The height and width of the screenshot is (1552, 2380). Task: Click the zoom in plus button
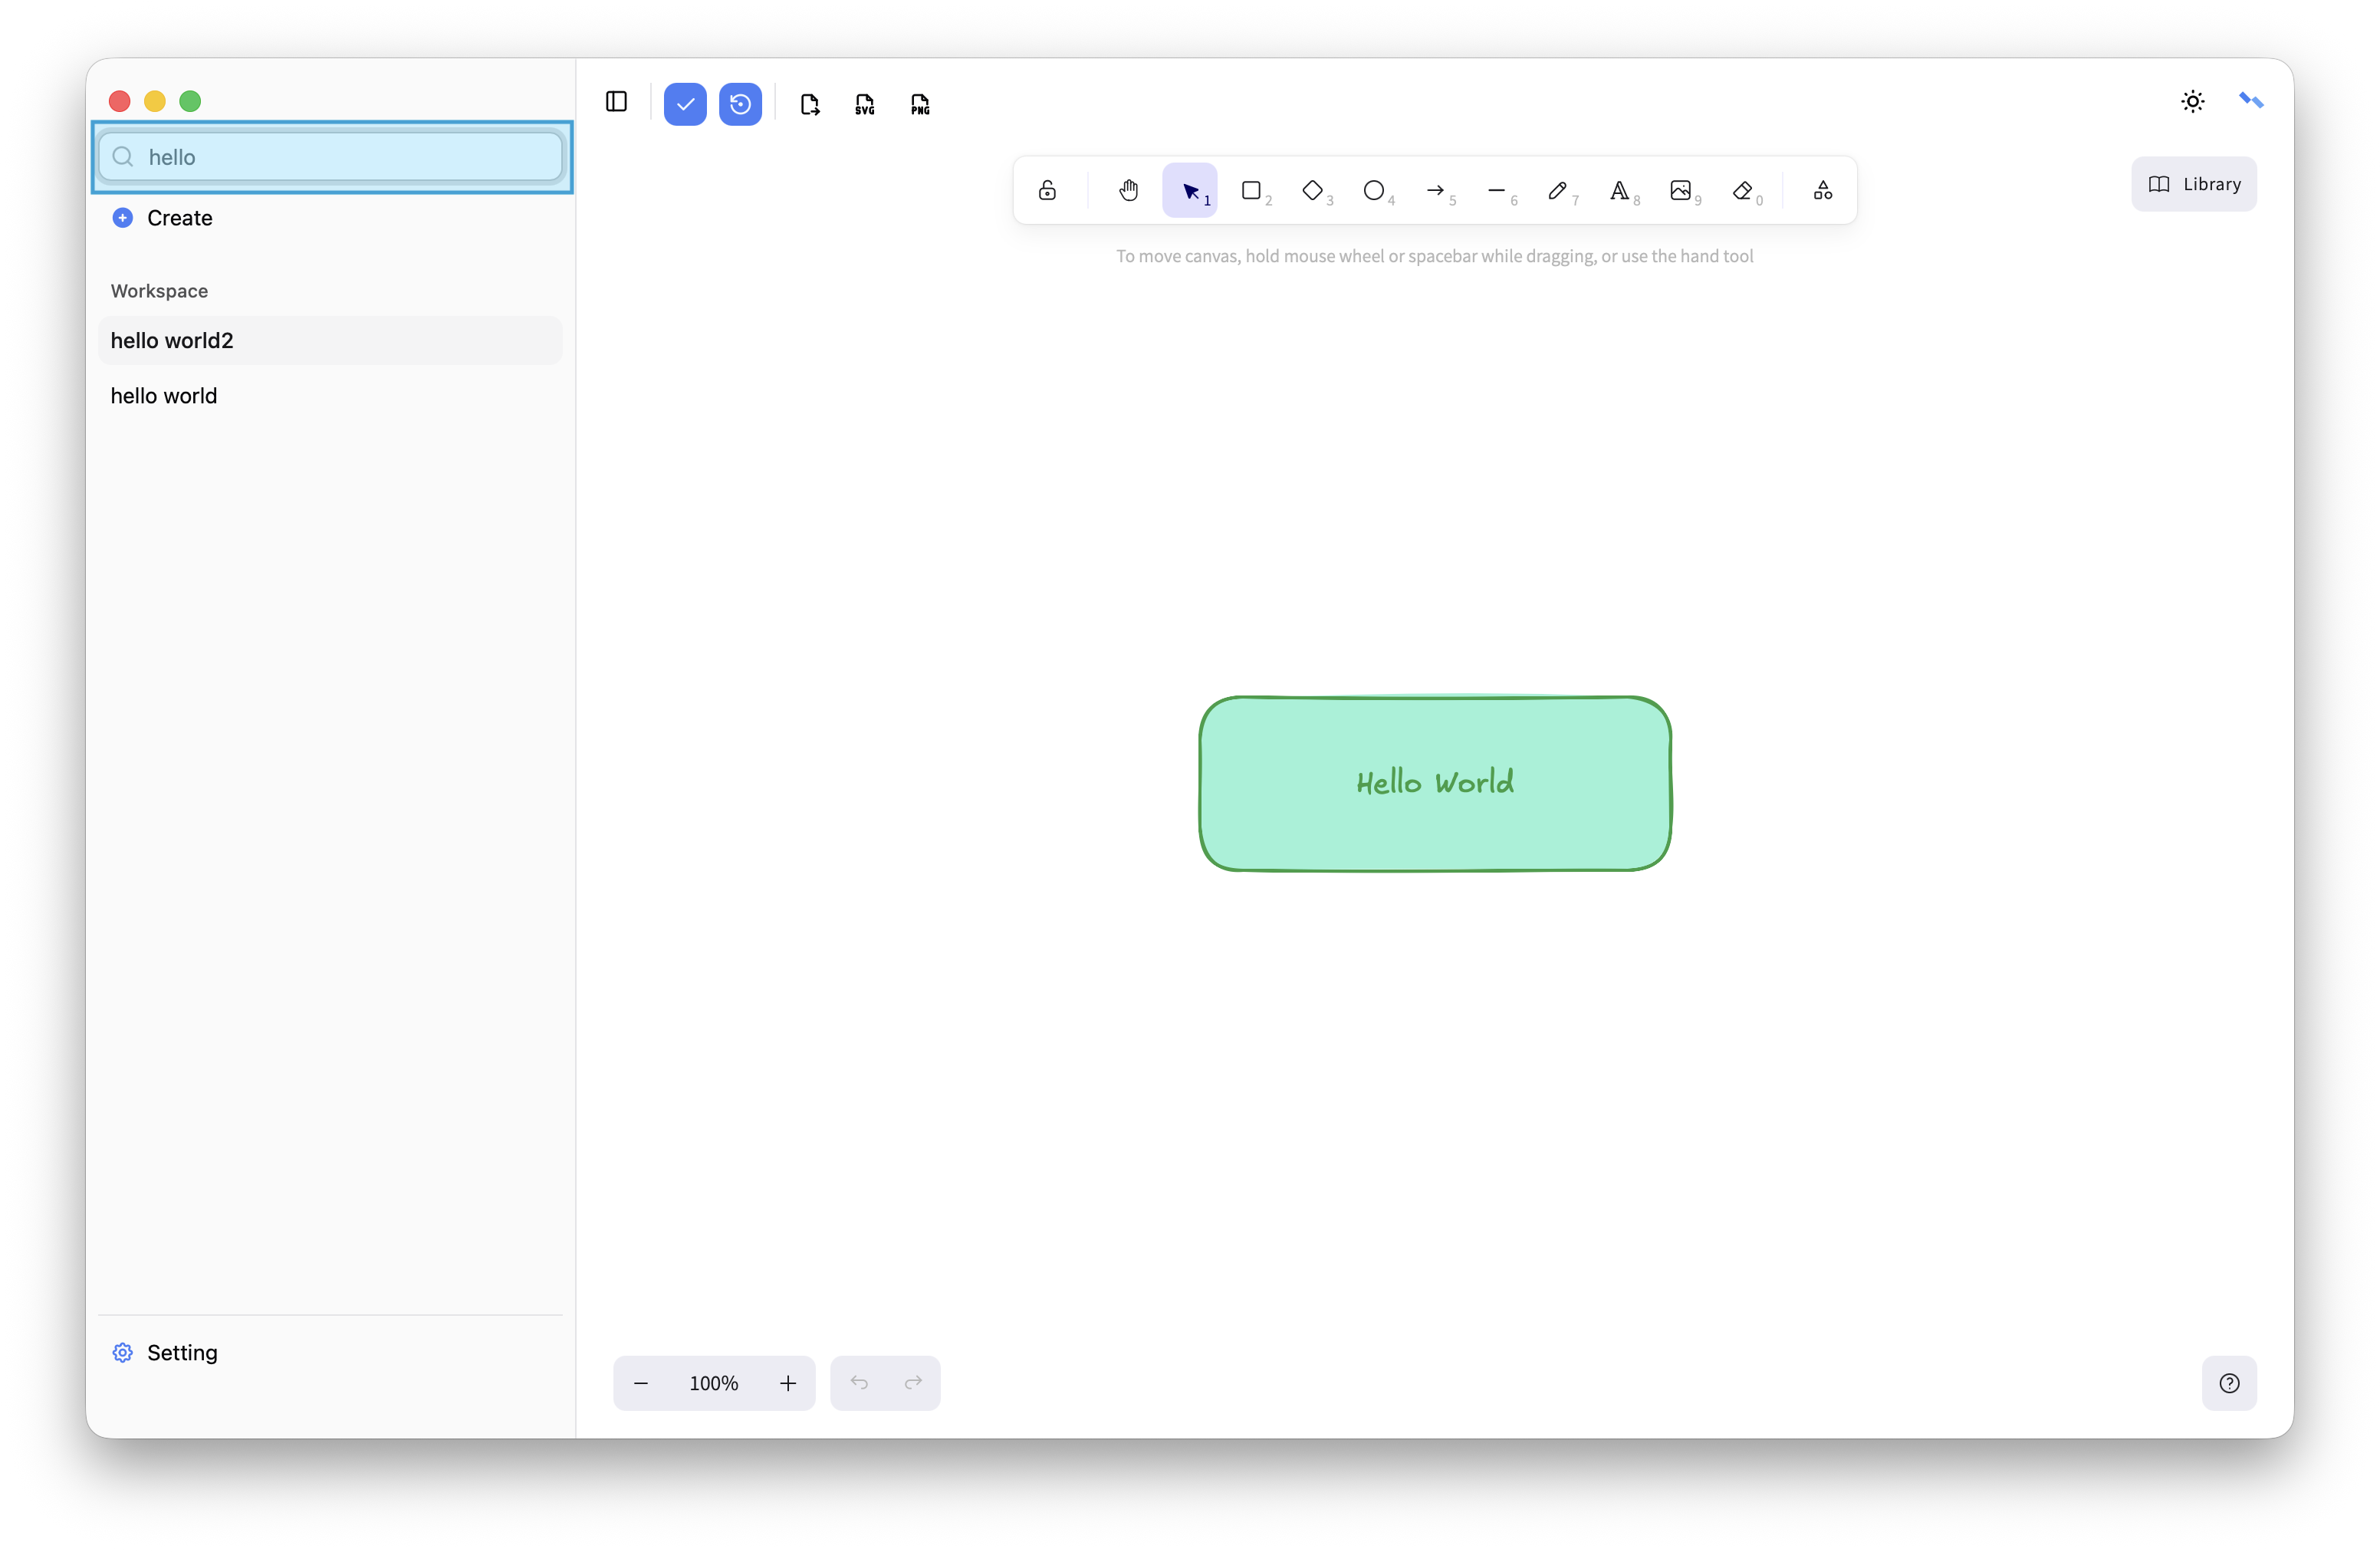pyautogui.click(x=788, y=1383)
